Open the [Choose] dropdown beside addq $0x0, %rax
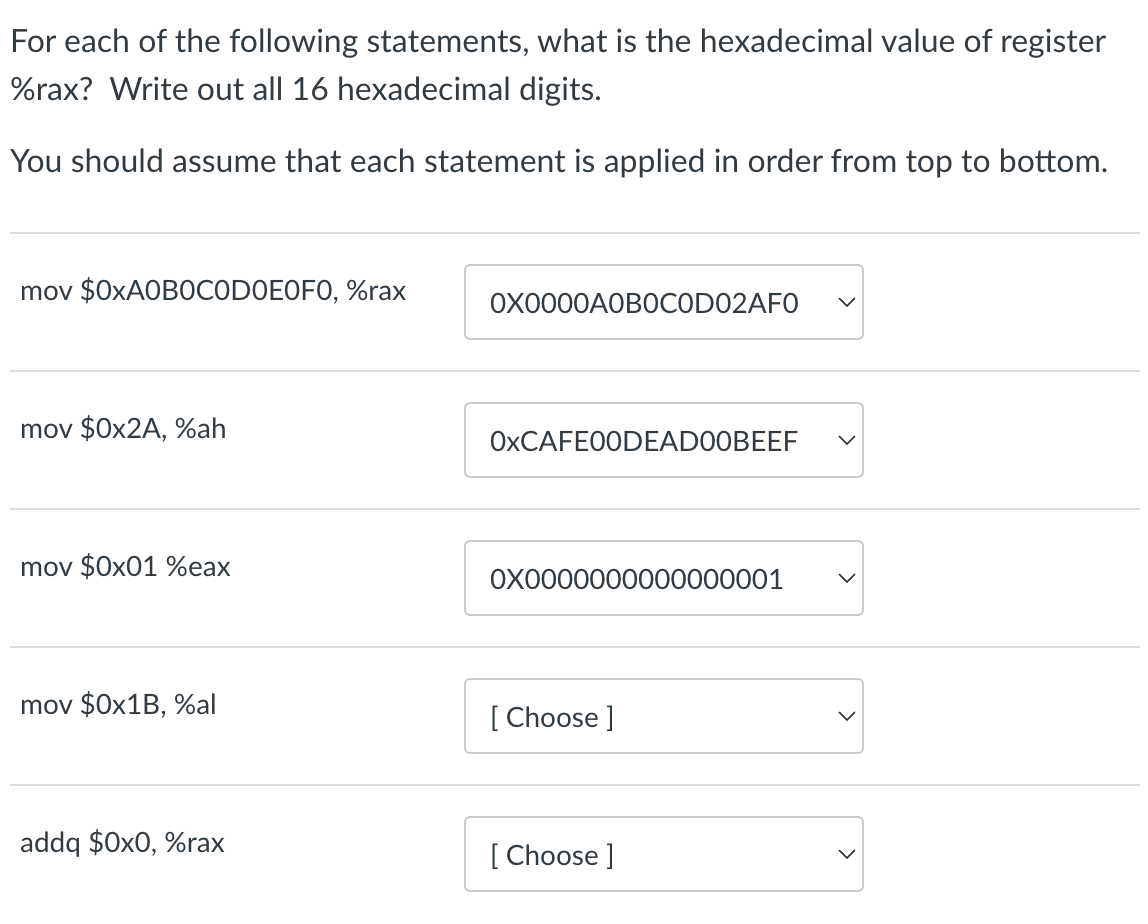This screenshot has height=924, width=1148. coord(645,855)
